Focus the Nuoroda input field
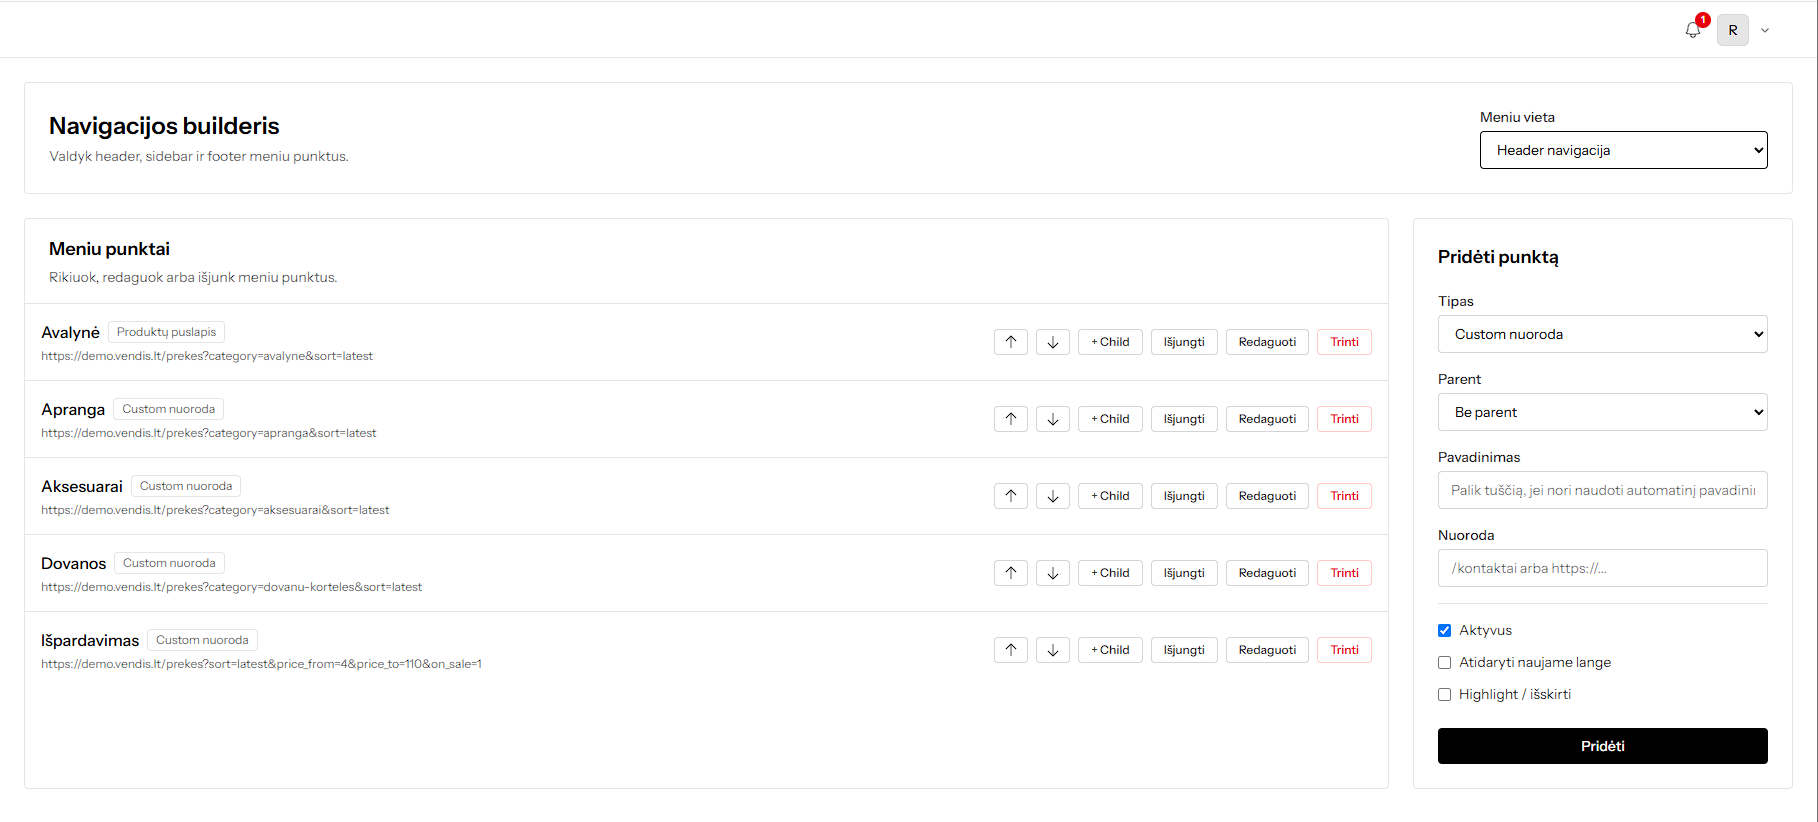 coord(1602,568)
